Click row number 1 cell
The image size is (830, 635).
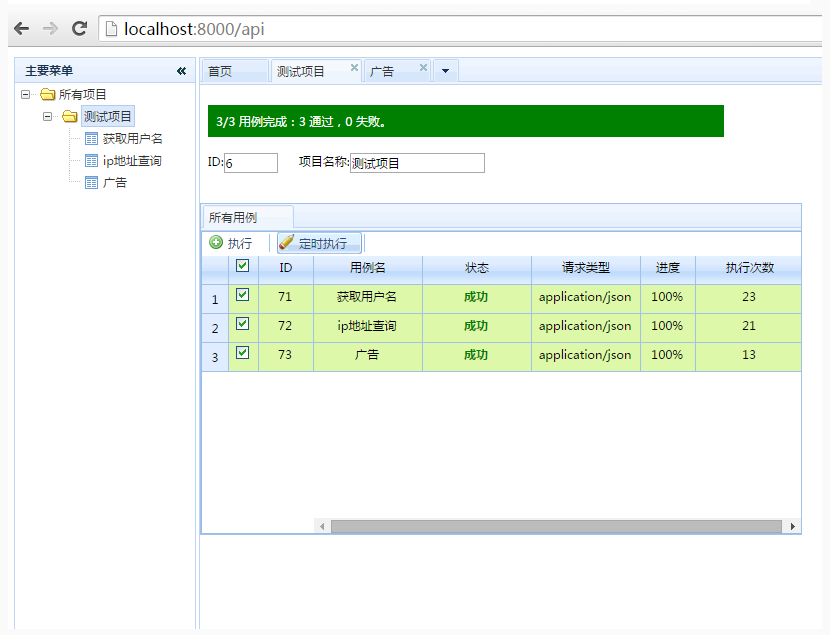pyautogui.click(x=215, y=300)
